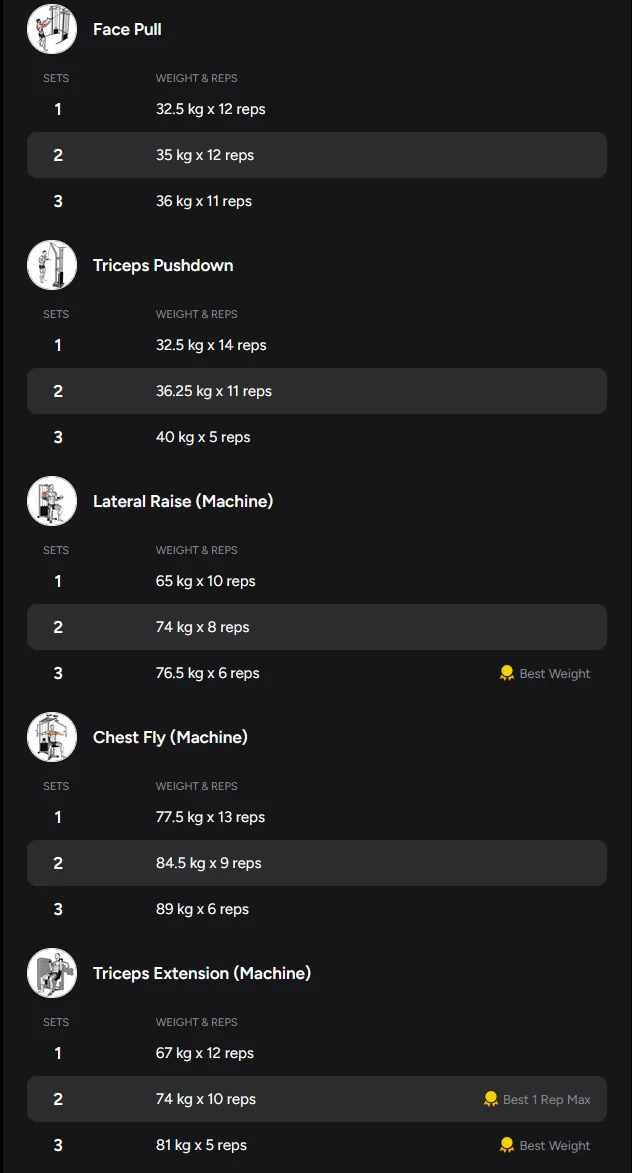Open the Lateral Raise (Machine) title
632x1173 pixels.
(x=183, y=501)
